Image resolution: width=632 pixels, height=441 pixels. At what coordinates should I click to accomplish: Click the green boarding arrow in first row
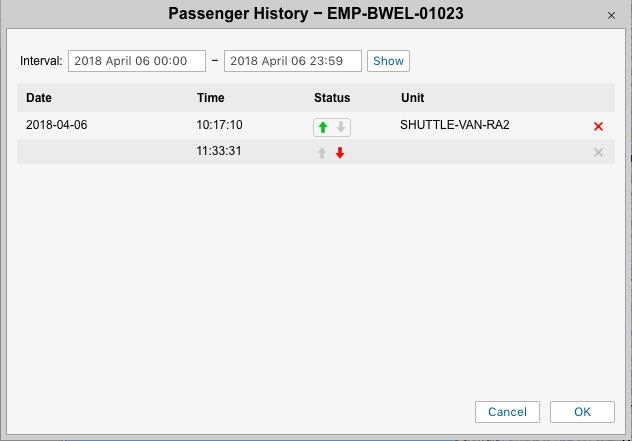pos(323,127)
